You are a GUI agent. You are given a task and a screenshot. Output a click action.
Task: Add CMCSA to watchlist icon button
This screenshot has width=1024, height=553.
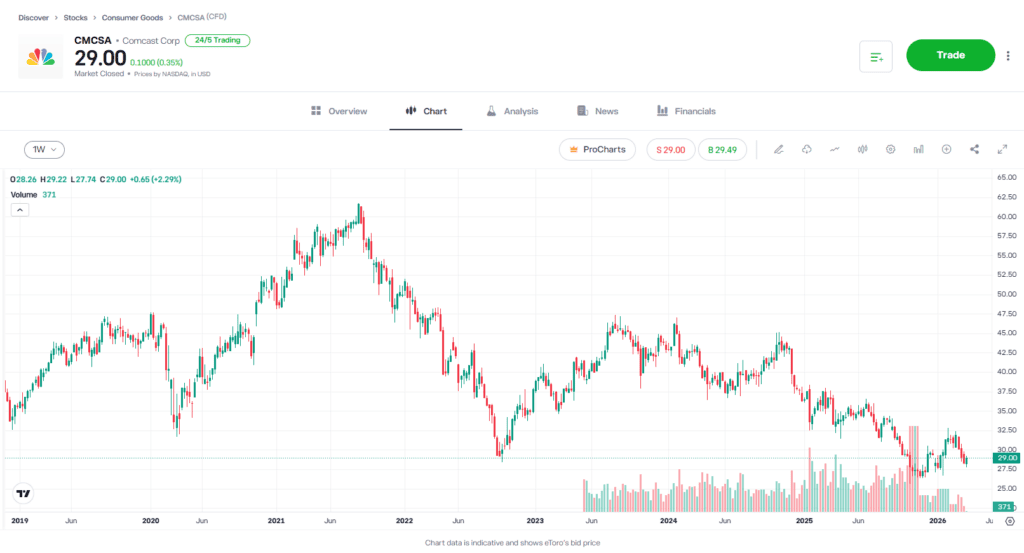point(876,56)
